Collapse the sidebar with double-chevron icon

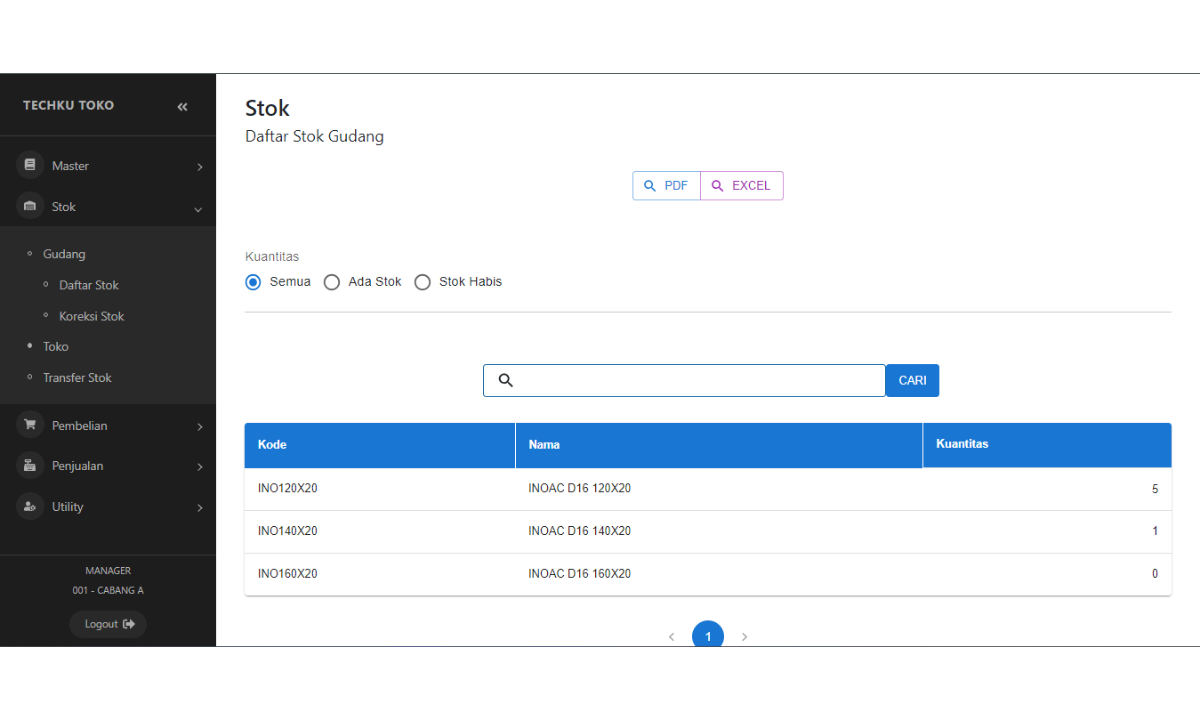[182, 106]
